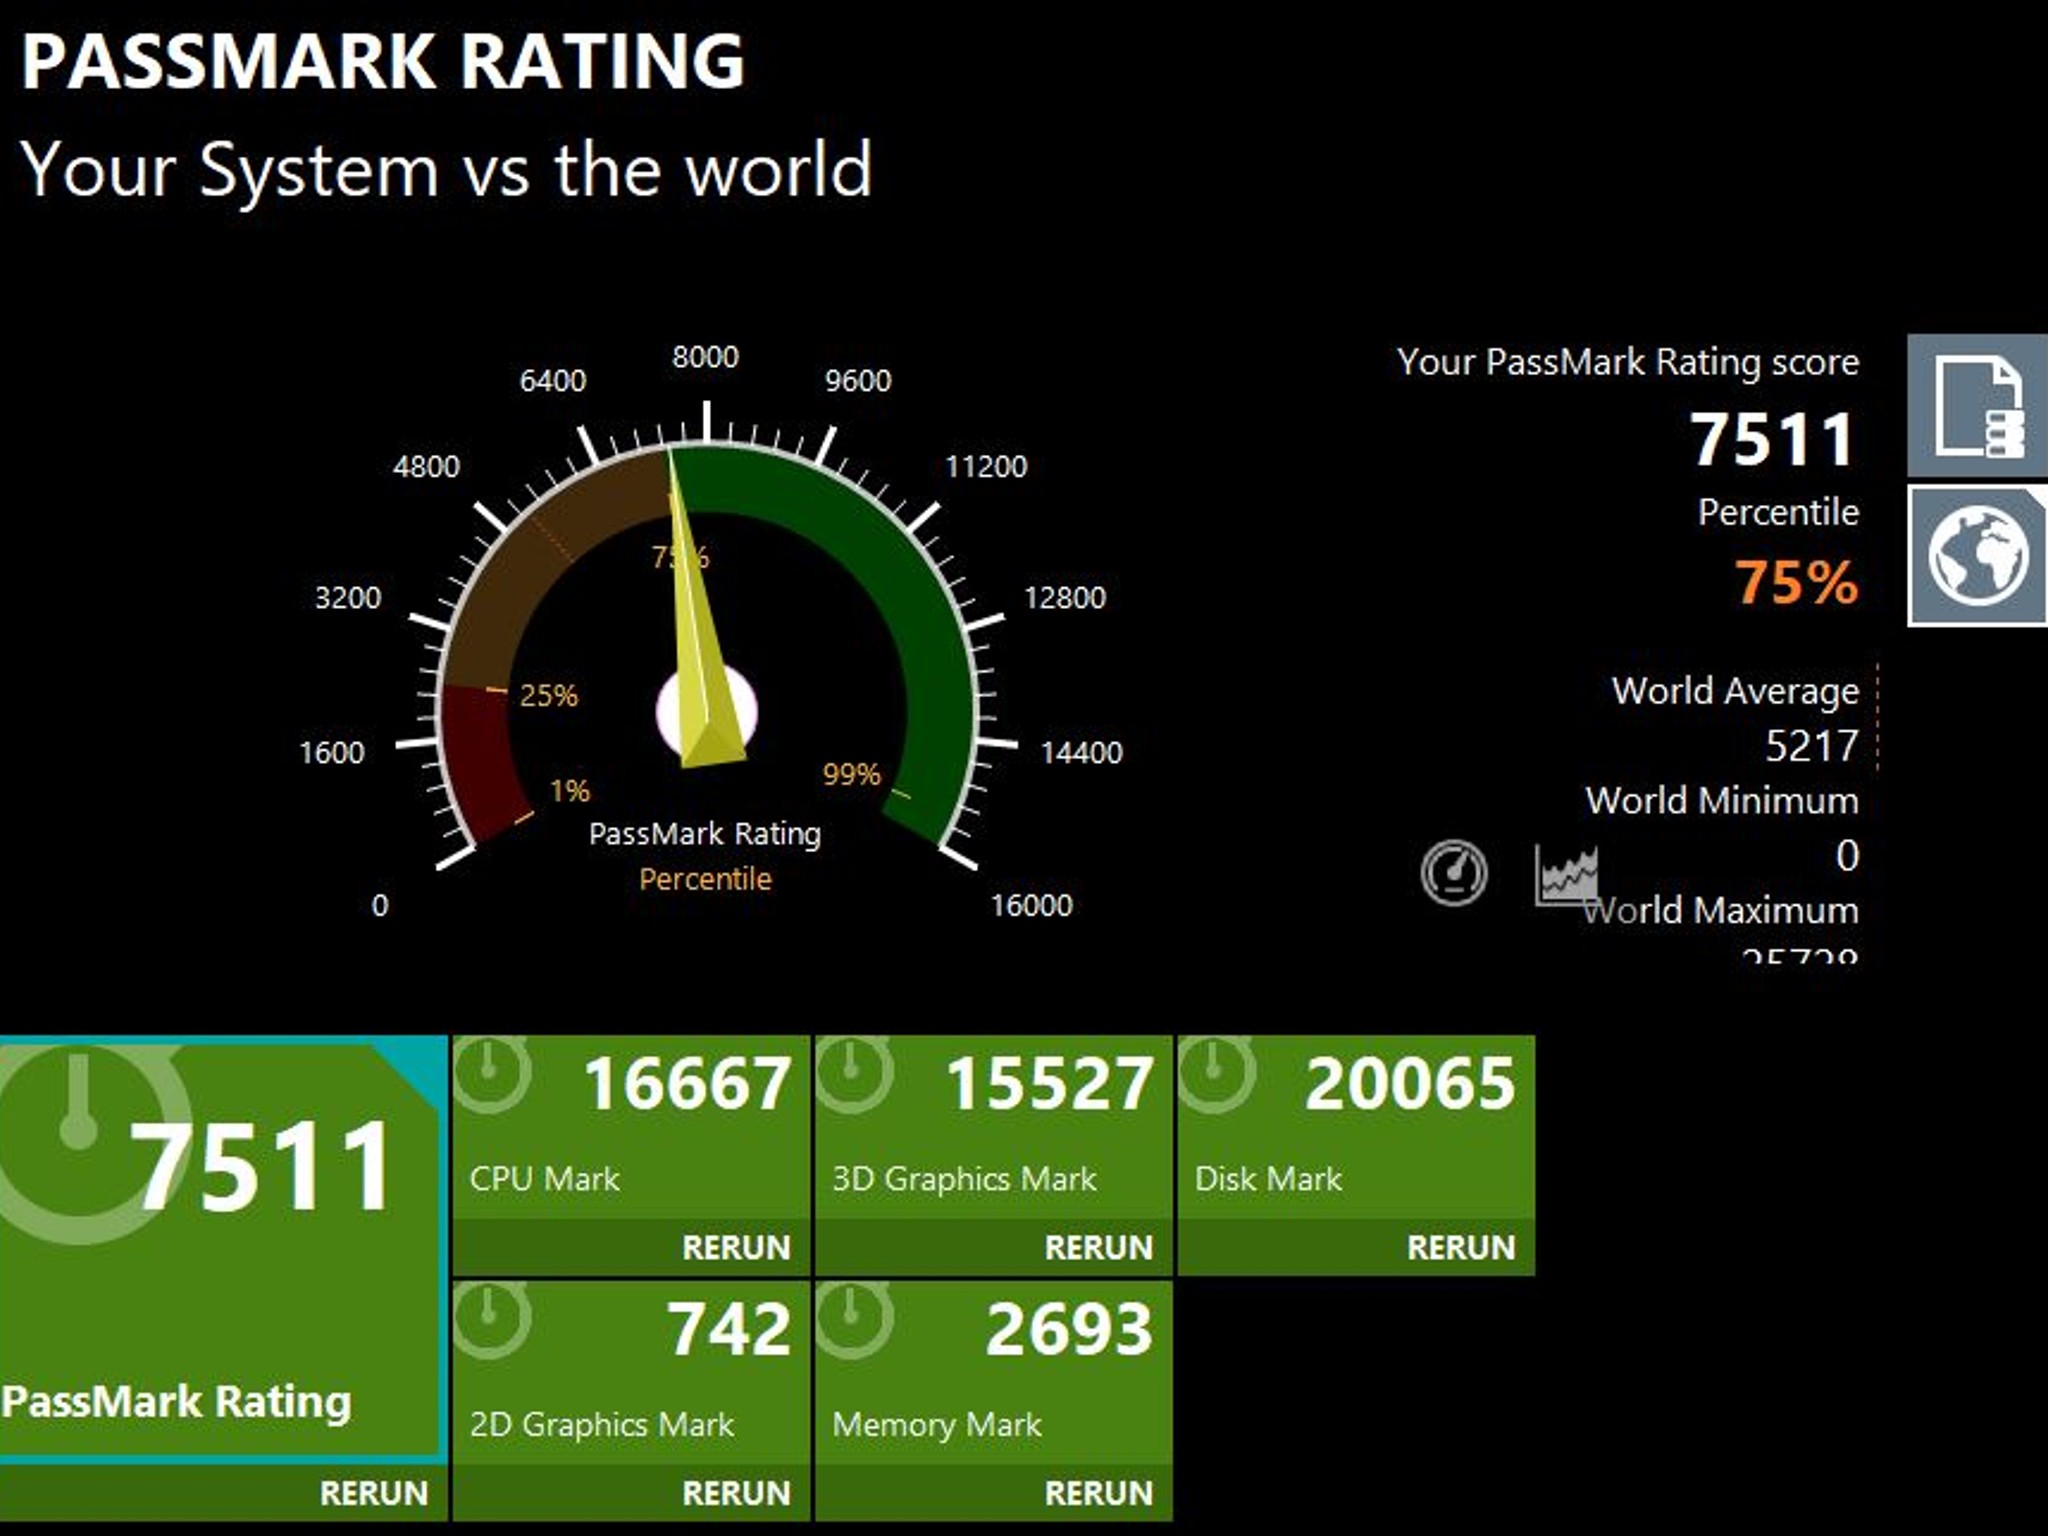
Task: Click the Memory Mark tile's stopwatch icon
Action: pyautogui.click(x=854, y=1320)
